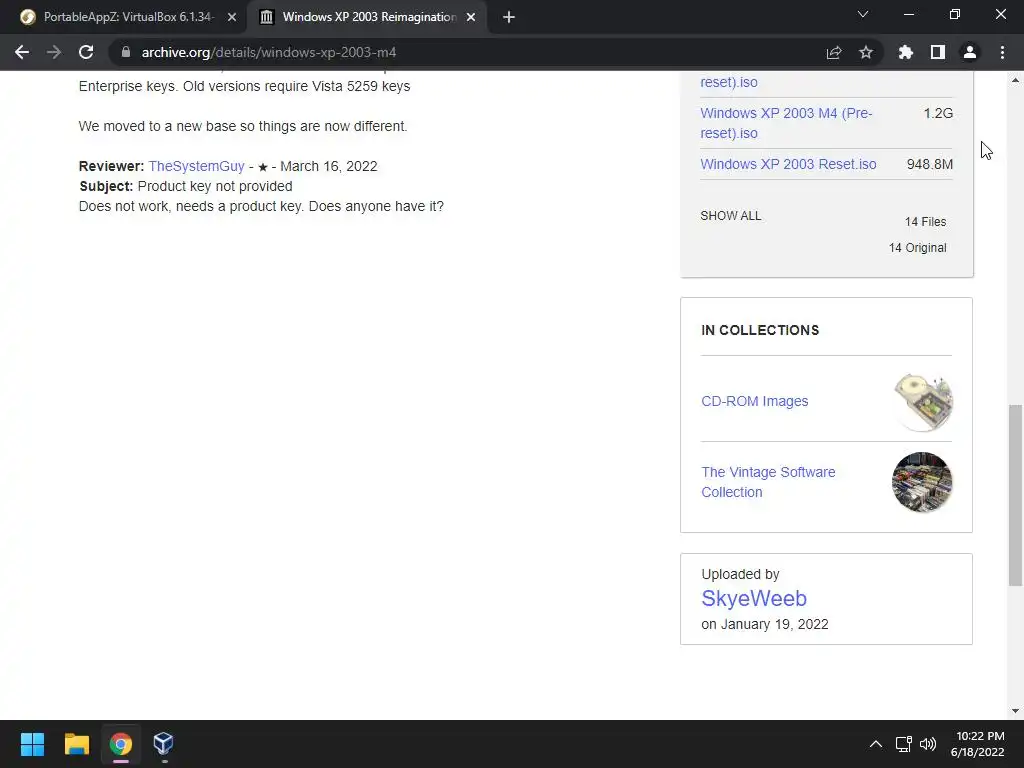The width and height of the screenshot is (1024, 768).
Task: Click the Chrome taskbar icon
Action: 120,744
